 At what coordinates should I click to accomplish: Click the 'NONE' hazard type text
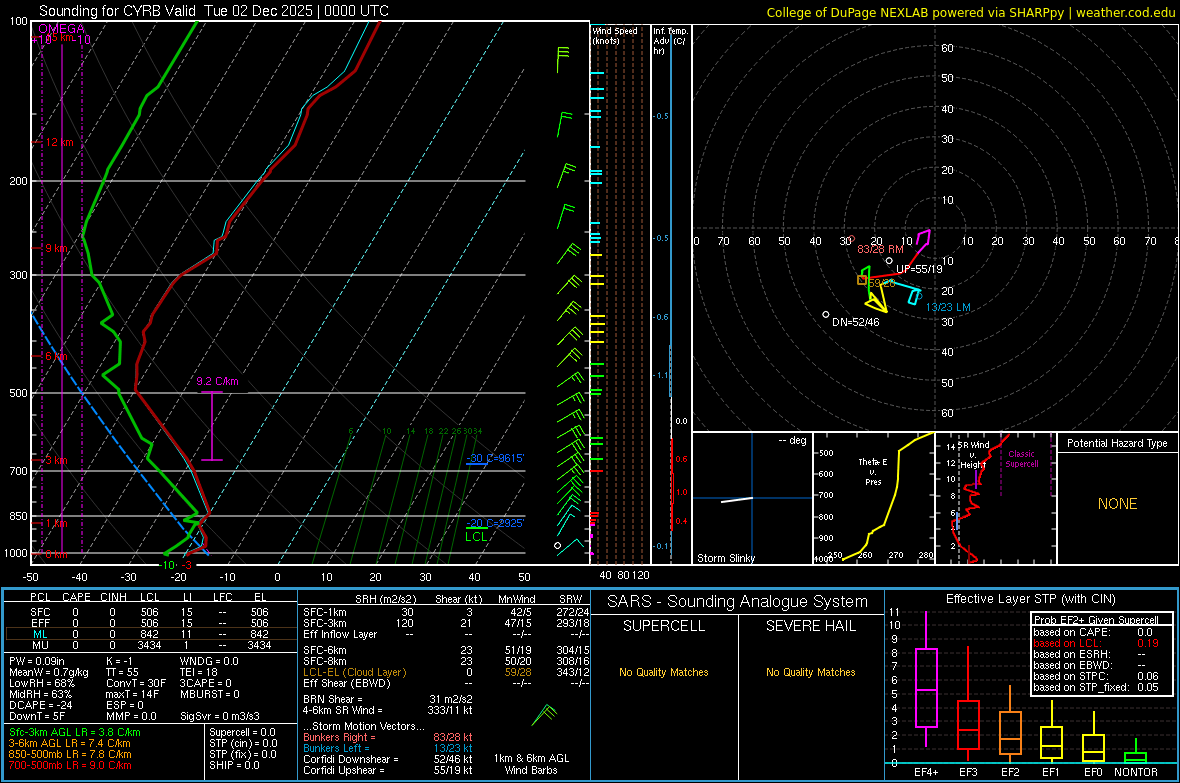[x=1117, y=504]
